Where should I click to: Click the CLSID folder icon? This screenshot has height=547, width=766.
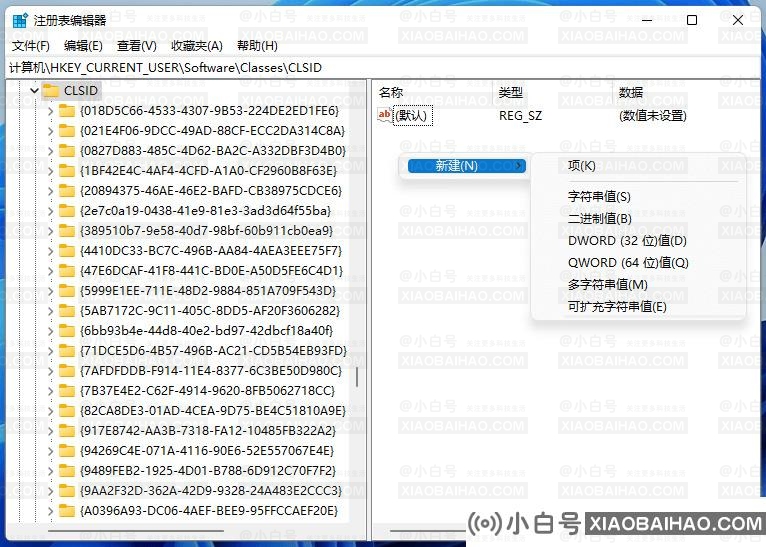[x=50, y=91]
